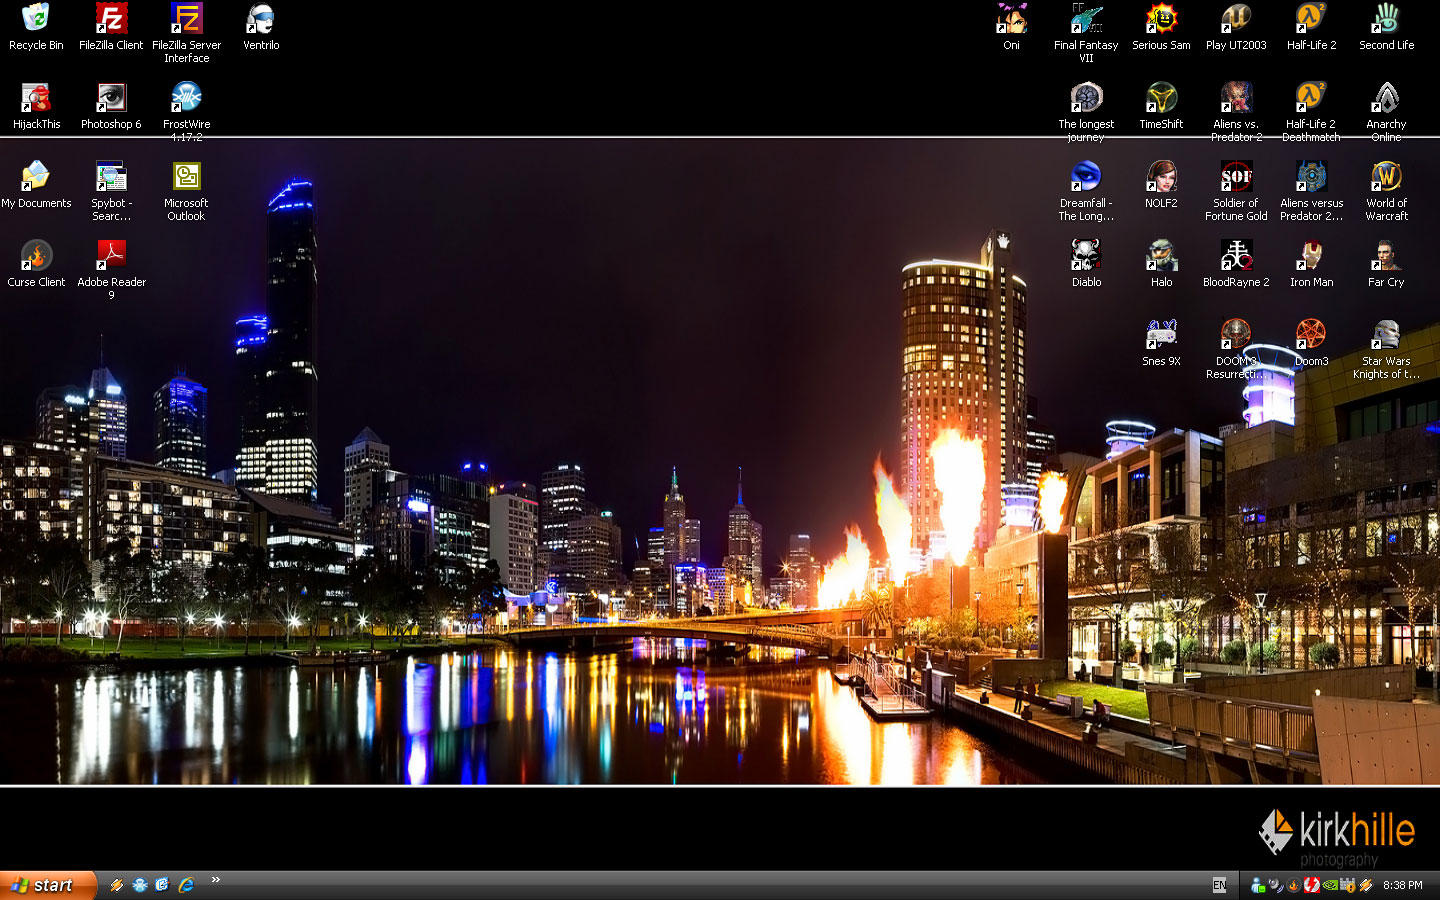Open the HijackThis shortcut

tap(36, 99)
